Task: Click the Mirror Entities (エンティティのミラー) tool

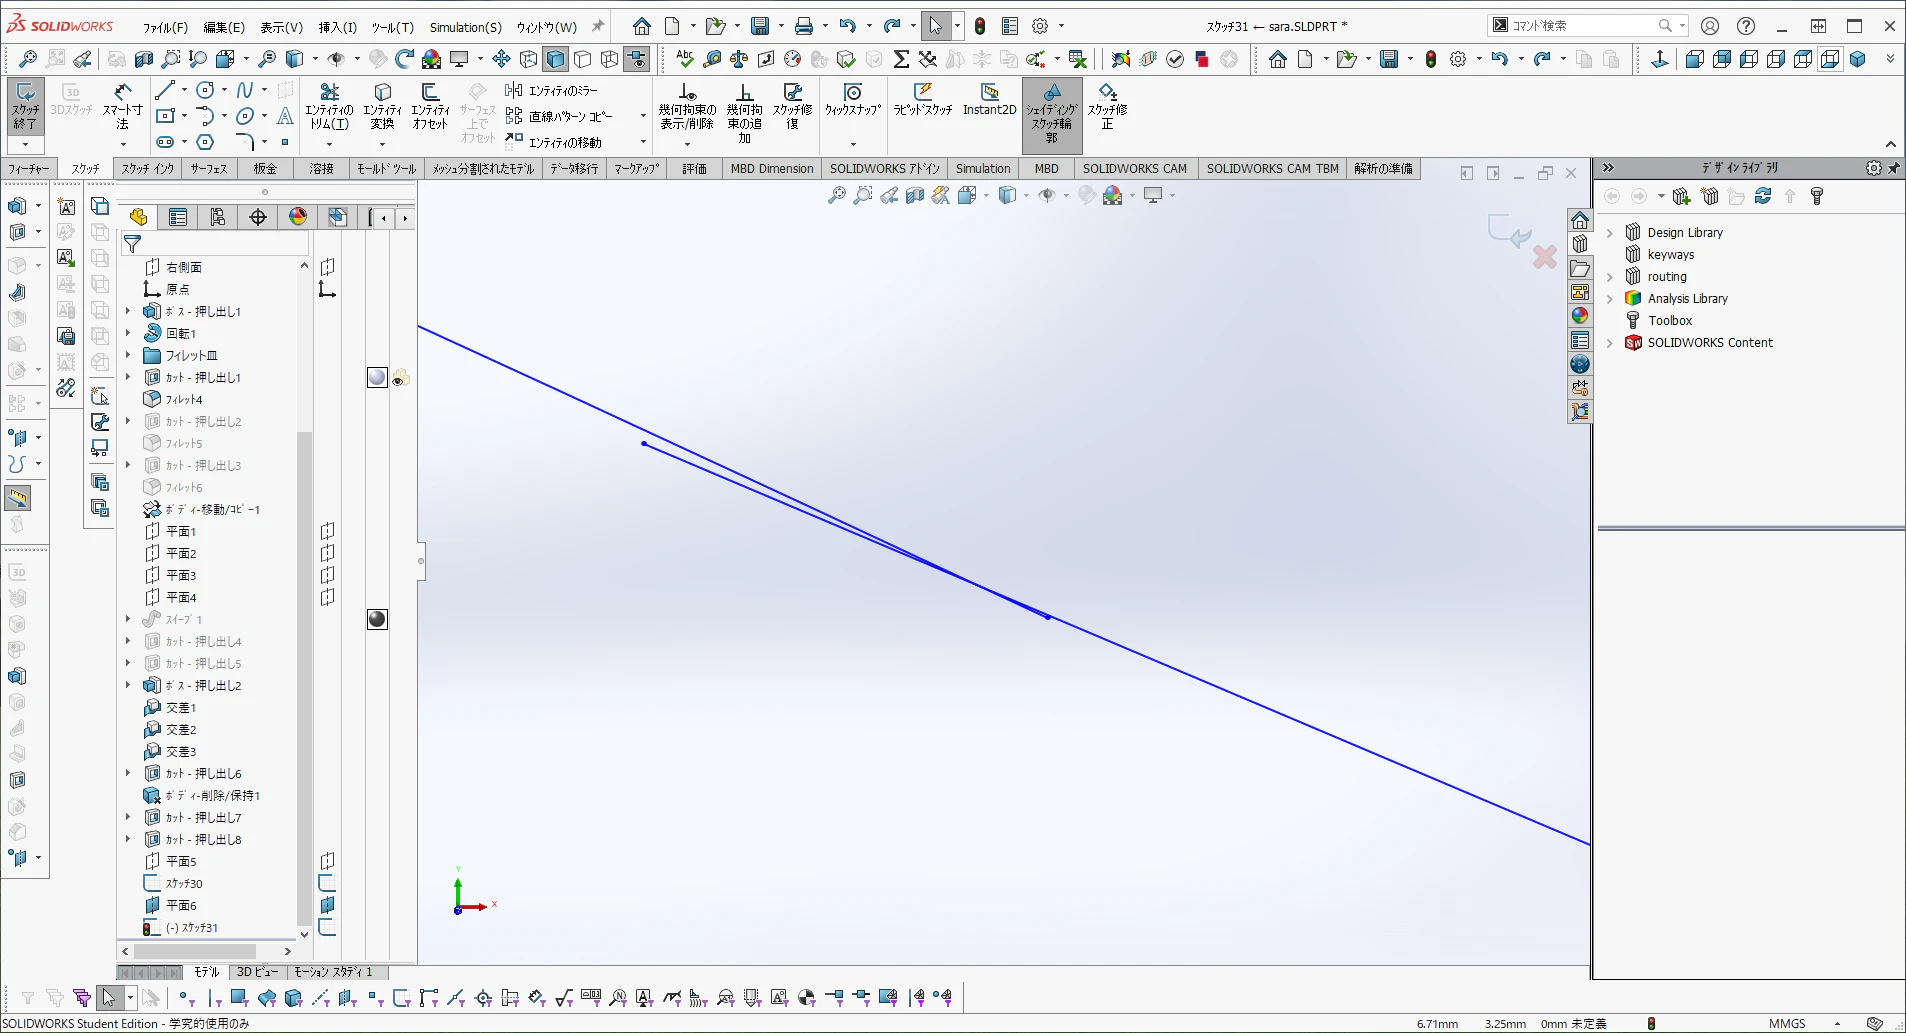Action: tap(551, 90)
